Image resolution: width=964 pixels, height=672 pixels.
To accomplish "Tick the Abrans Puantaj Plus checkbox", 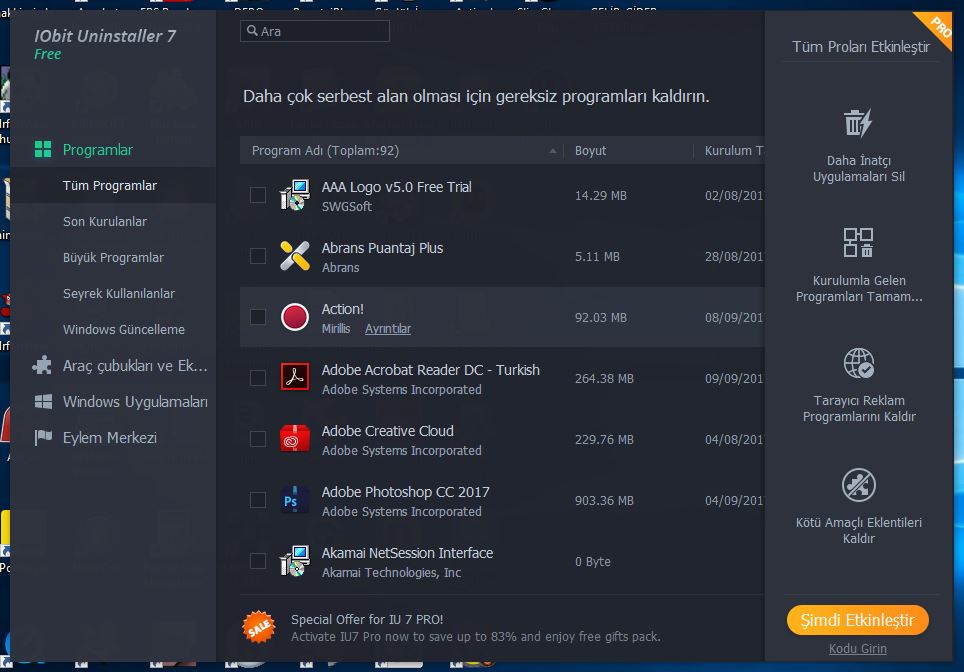I will point(258,256).
